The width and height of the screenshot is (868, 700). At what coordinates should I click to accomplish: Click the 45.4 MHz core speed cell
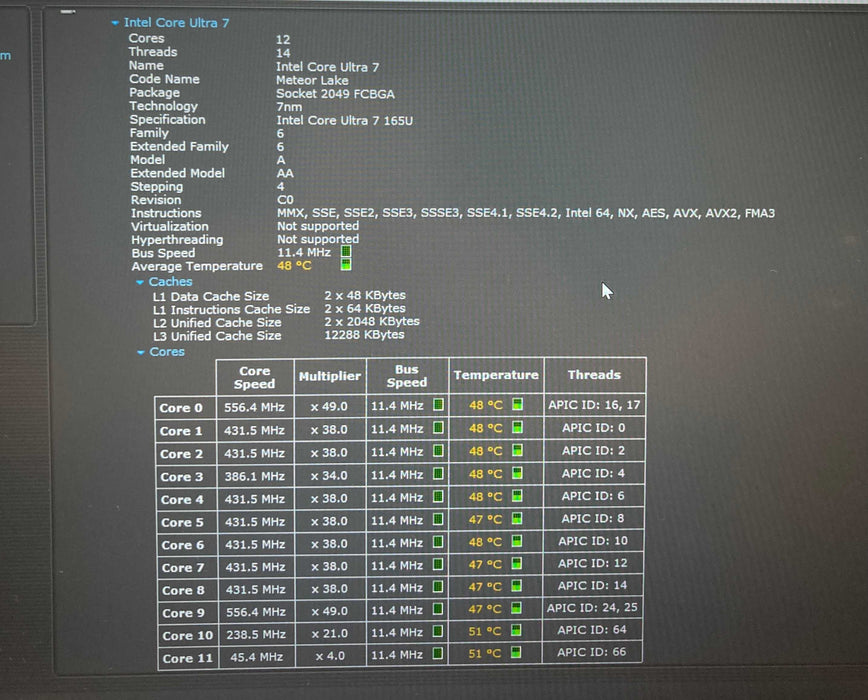256,657
